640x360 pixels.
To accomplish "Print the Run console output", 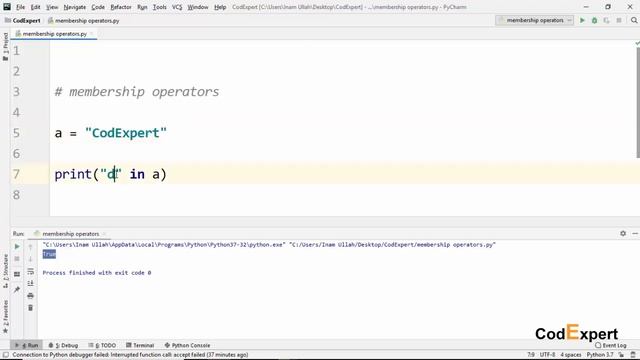I will (x=31, y=296).
